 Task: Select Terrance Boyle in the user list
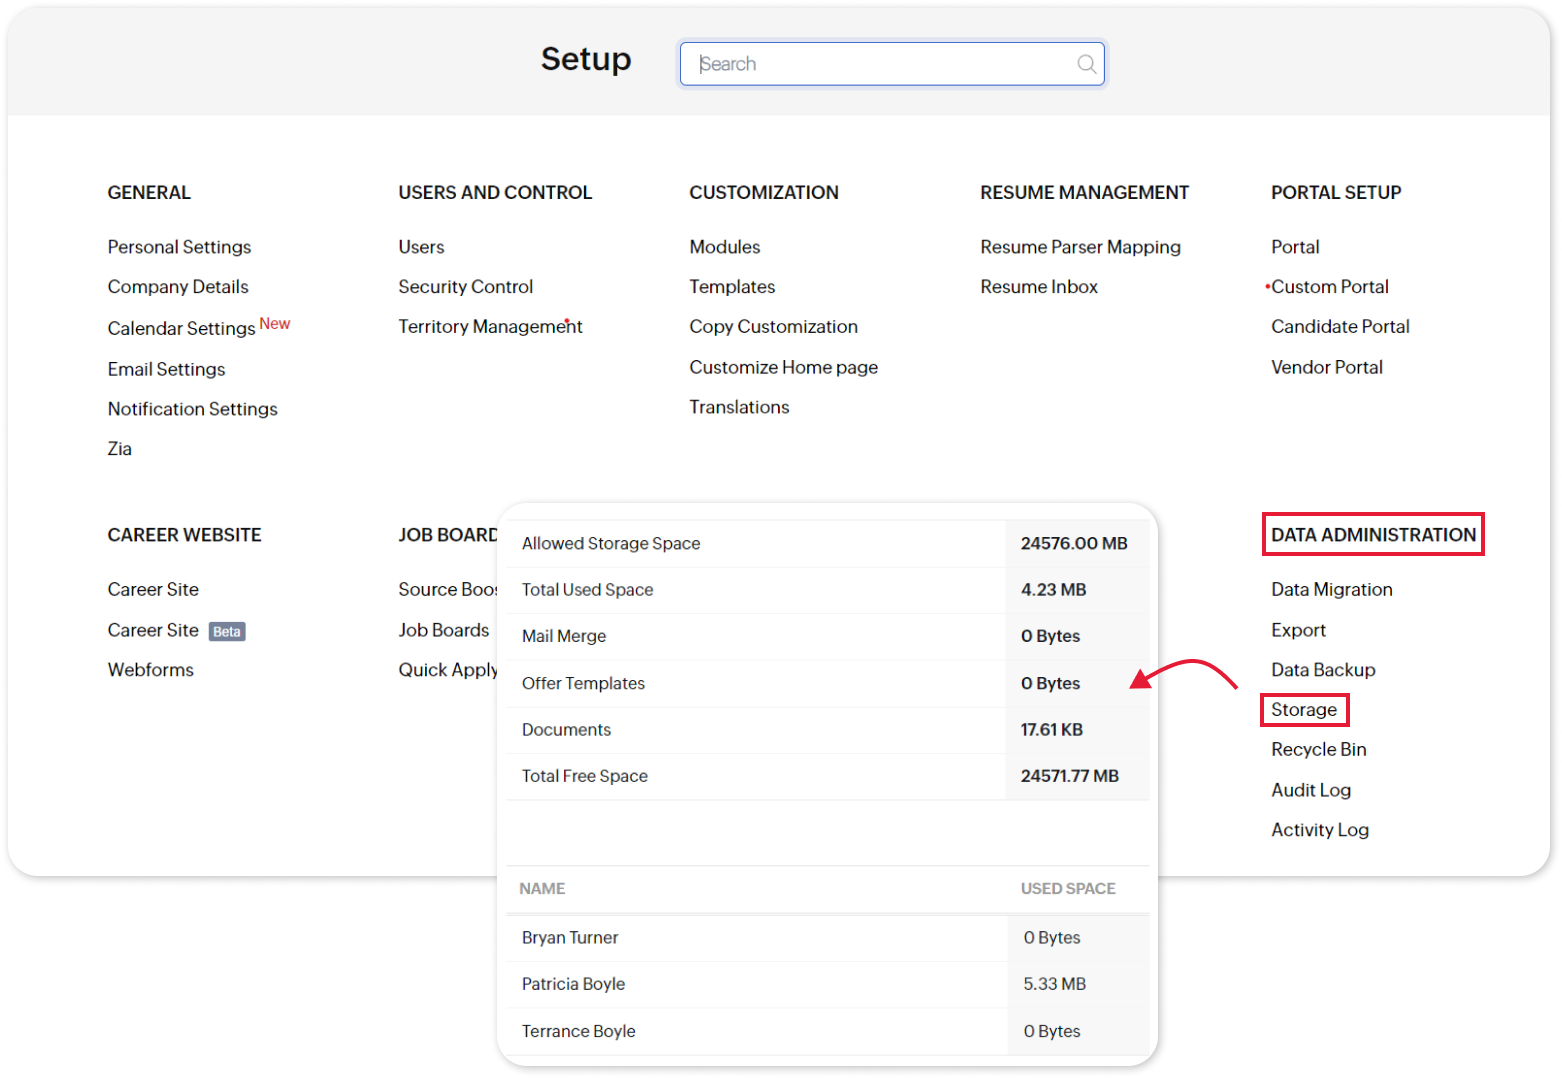point(578,1031)
